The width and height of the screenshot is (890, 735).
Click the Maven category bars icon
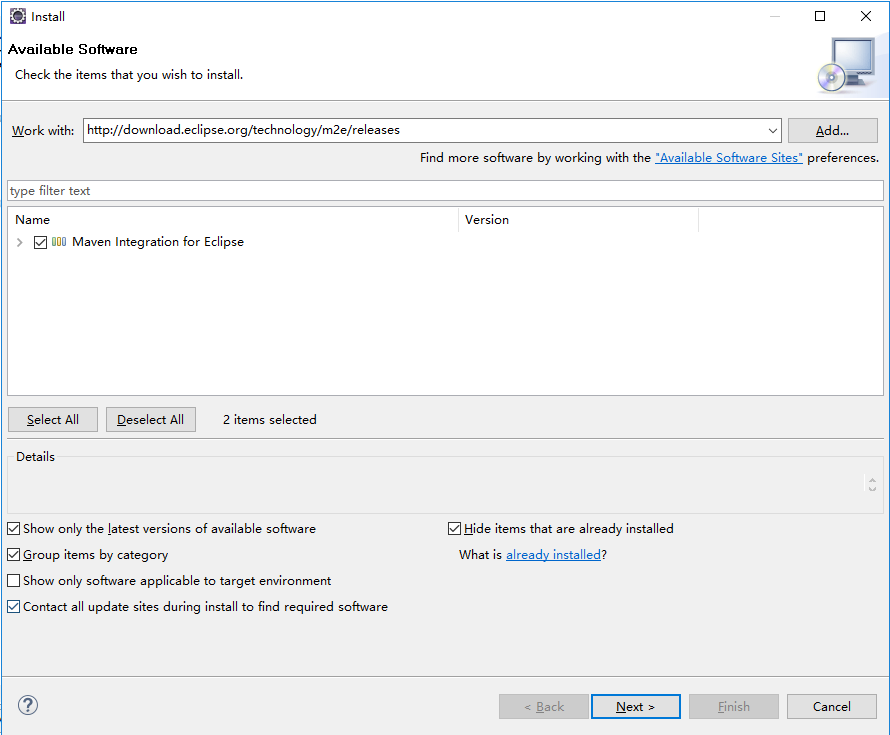[59, 242]
